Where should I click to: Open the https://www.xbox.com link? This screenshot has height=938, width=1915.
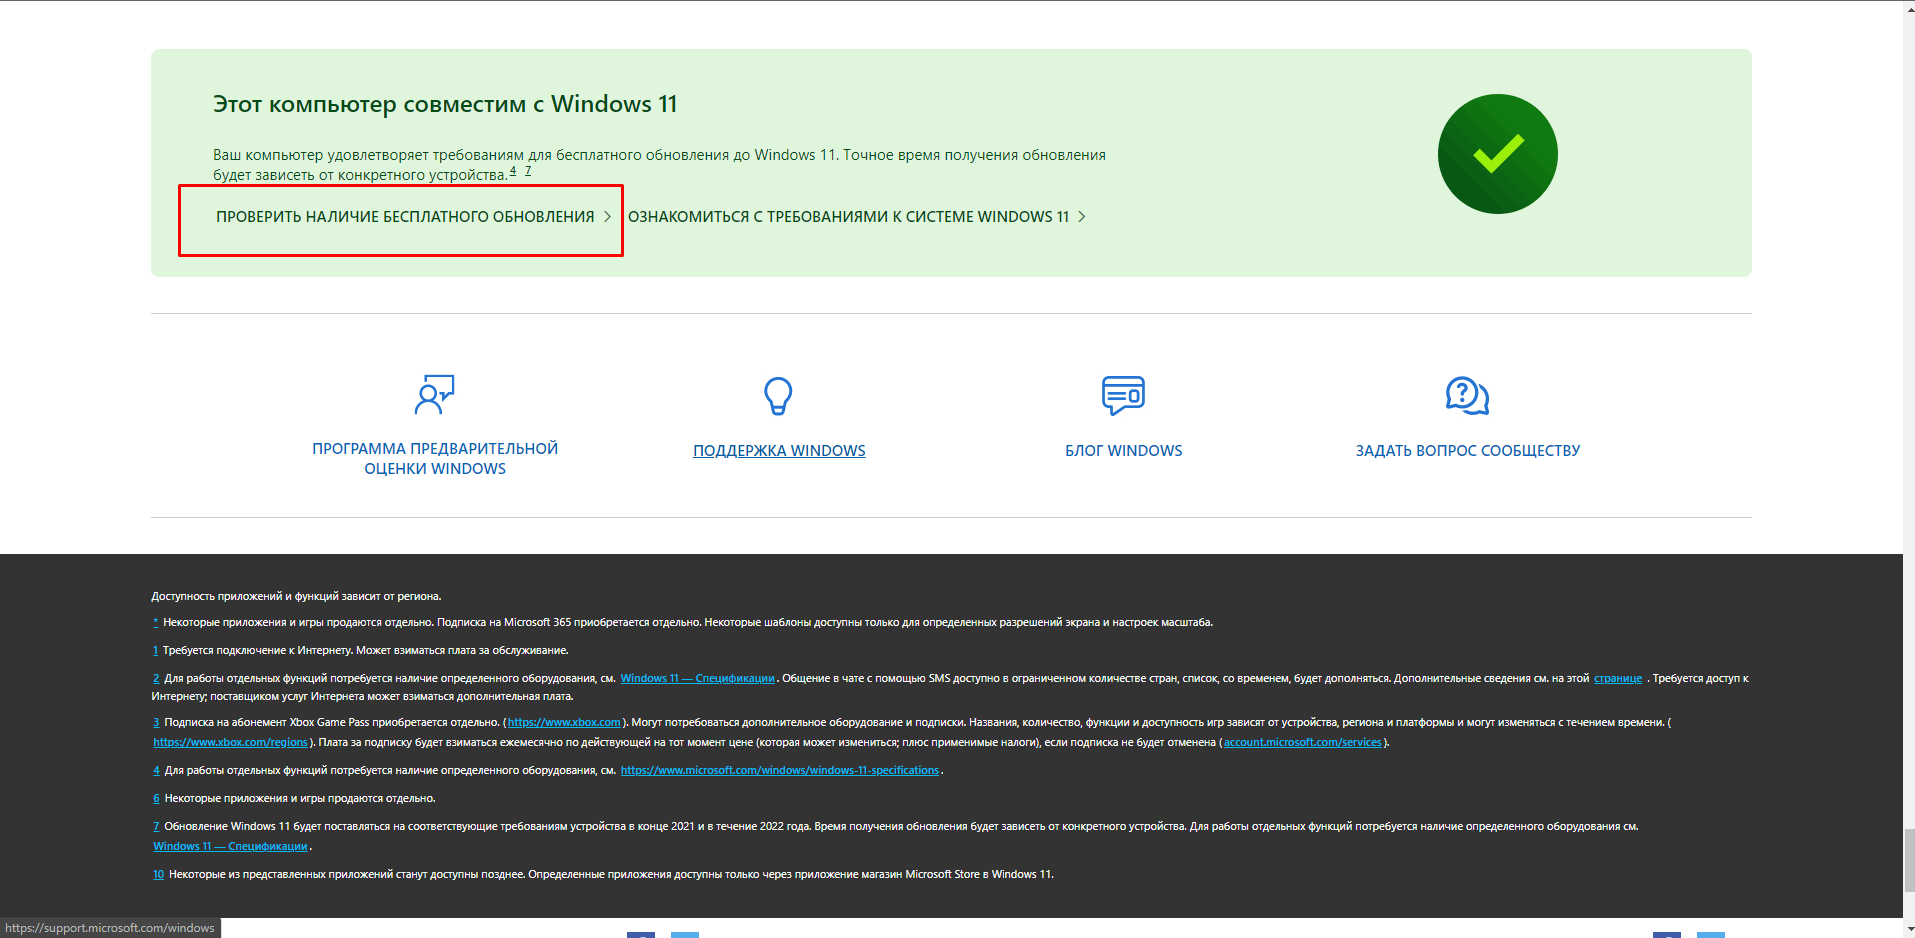564,723
